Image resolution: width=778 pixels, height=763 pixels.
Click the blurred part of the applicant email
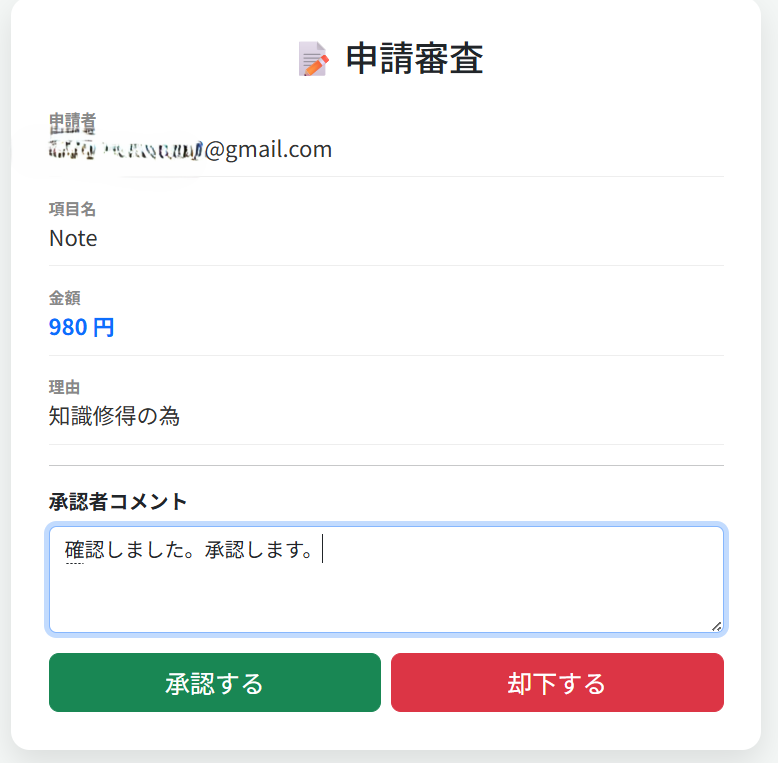tap(125, 150)
